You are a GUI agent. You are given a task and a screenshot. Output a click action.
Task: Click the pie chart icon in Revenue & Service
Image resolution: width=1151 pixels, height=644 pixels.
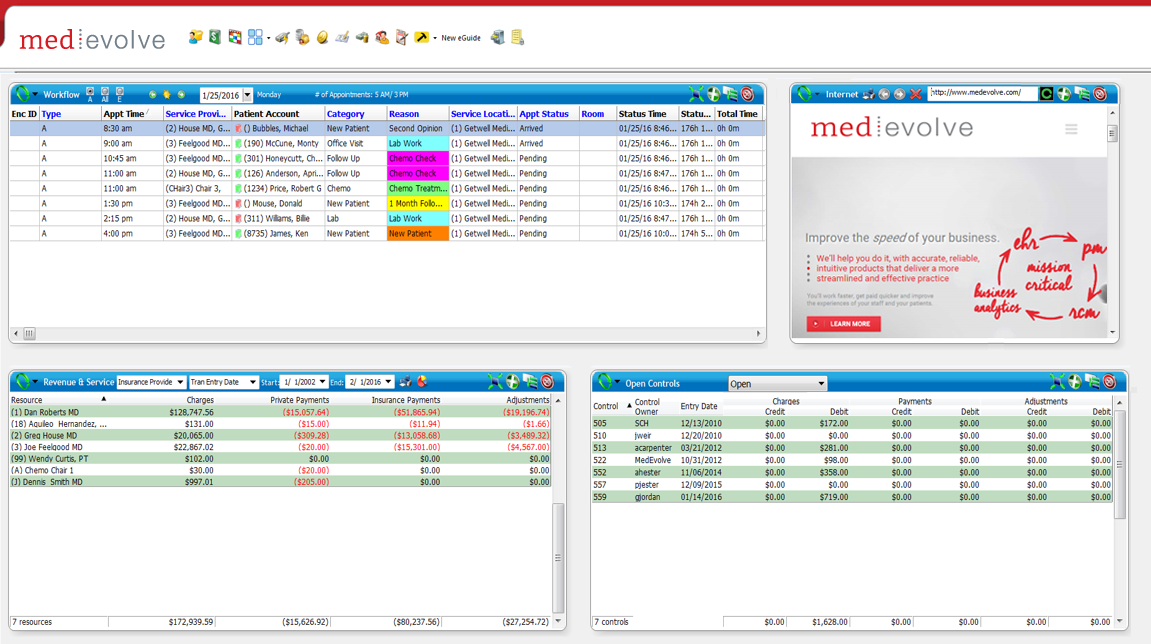(x=422, y=382)
